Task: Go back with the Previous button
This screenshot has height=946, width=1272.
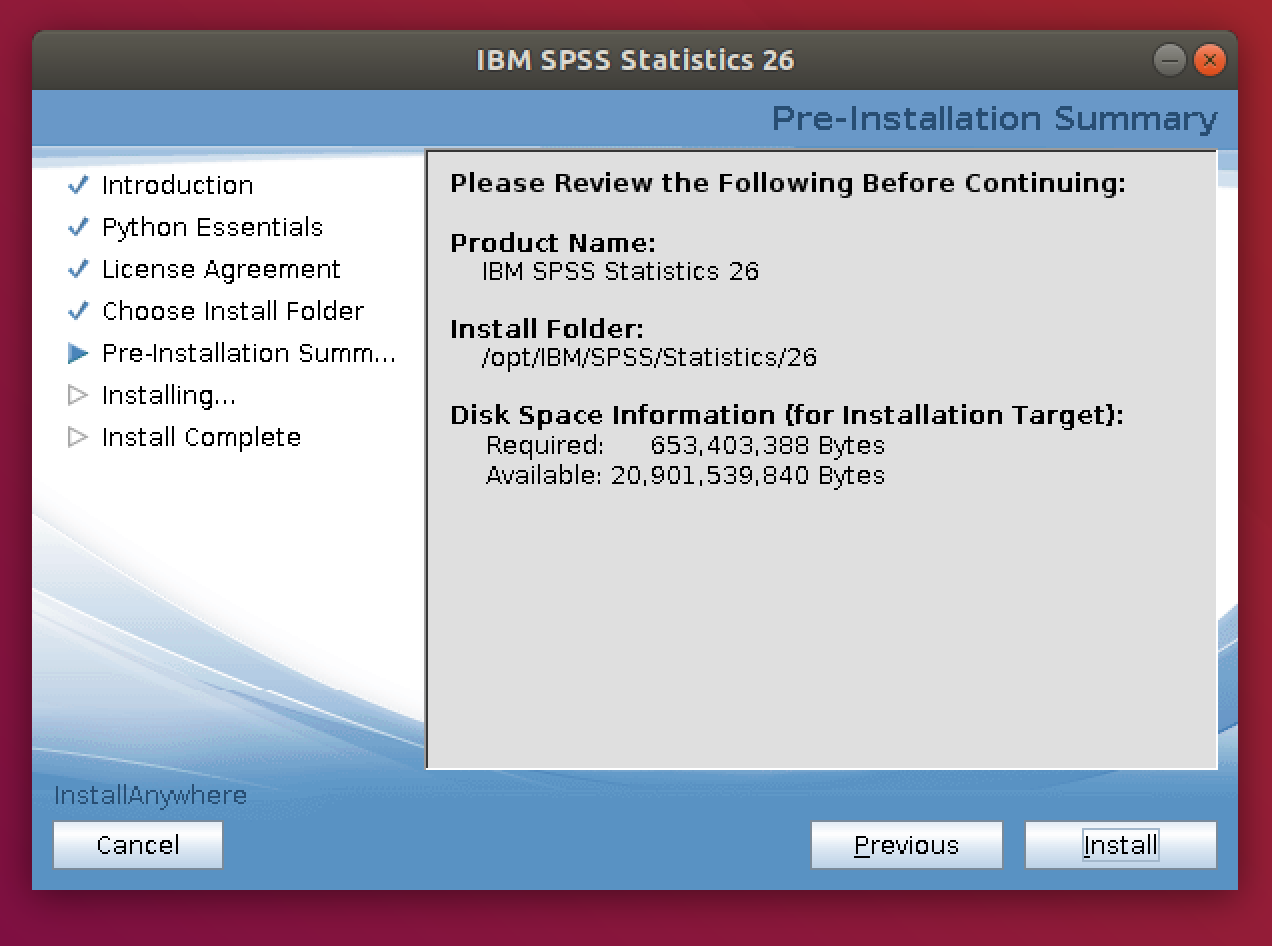Action: (x=906, y=845)
